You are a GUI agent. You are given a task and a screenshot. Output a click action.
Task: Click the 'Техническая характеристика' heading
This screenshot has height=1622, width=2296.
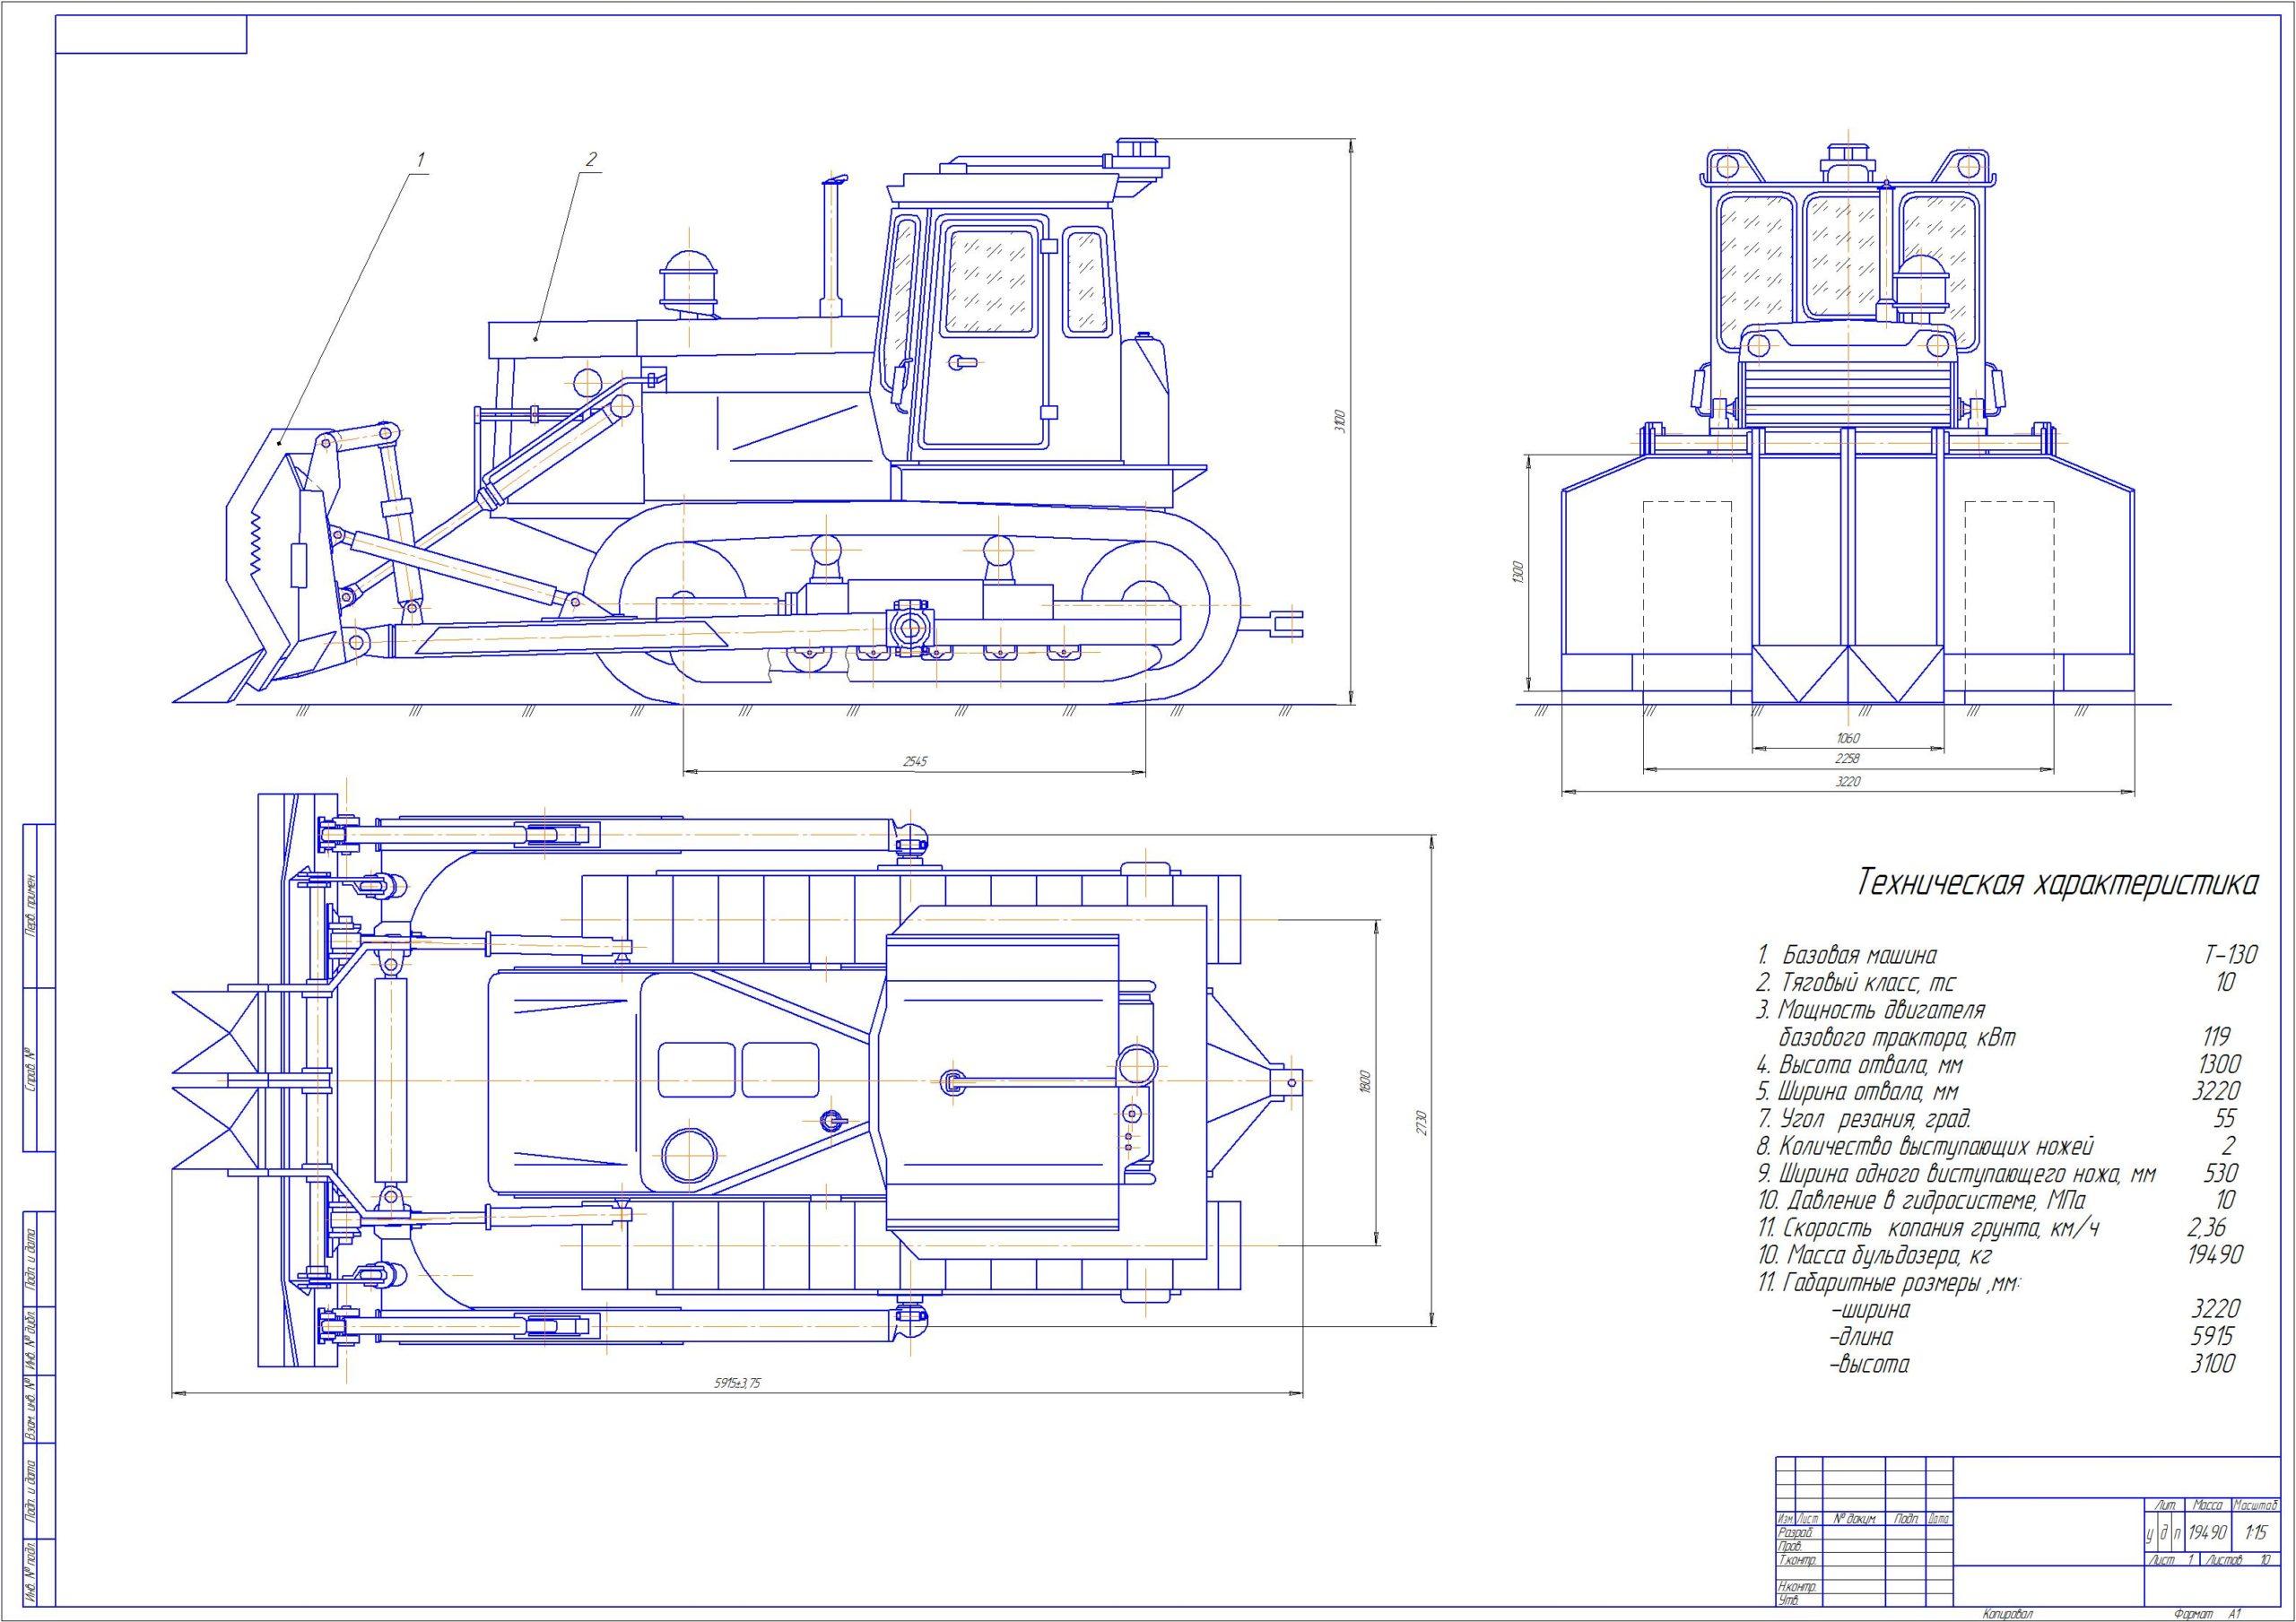2057,883
